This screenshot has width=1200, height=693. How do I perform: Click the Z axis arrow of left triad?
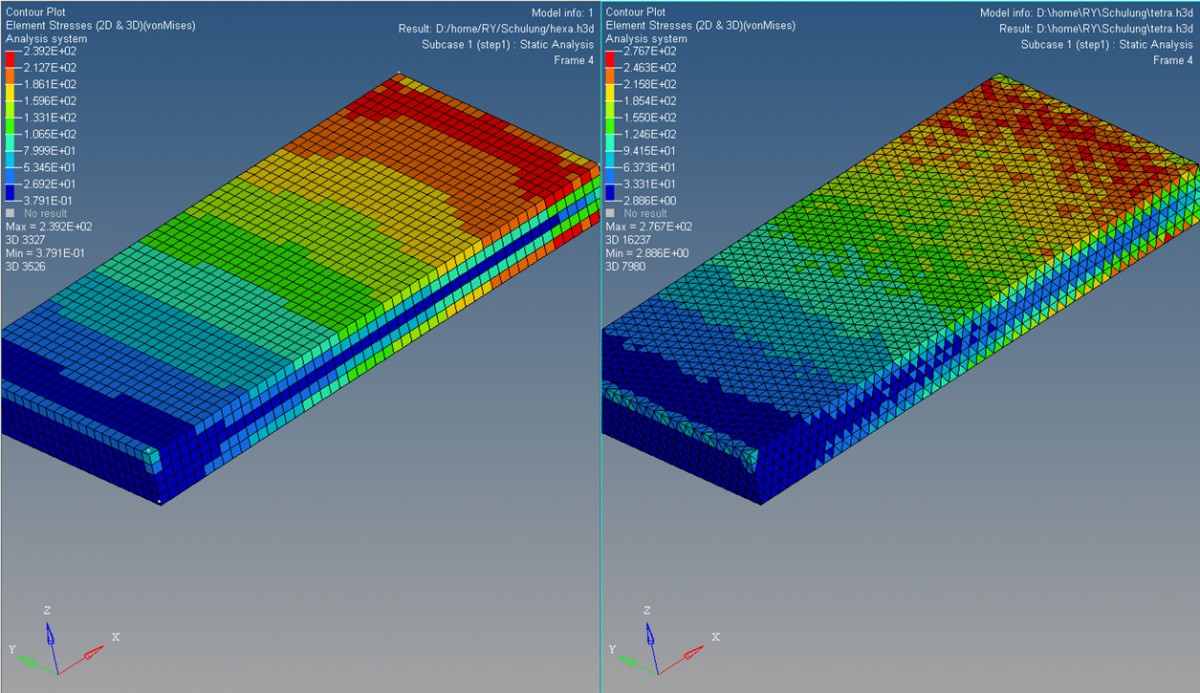pos(50,631)
